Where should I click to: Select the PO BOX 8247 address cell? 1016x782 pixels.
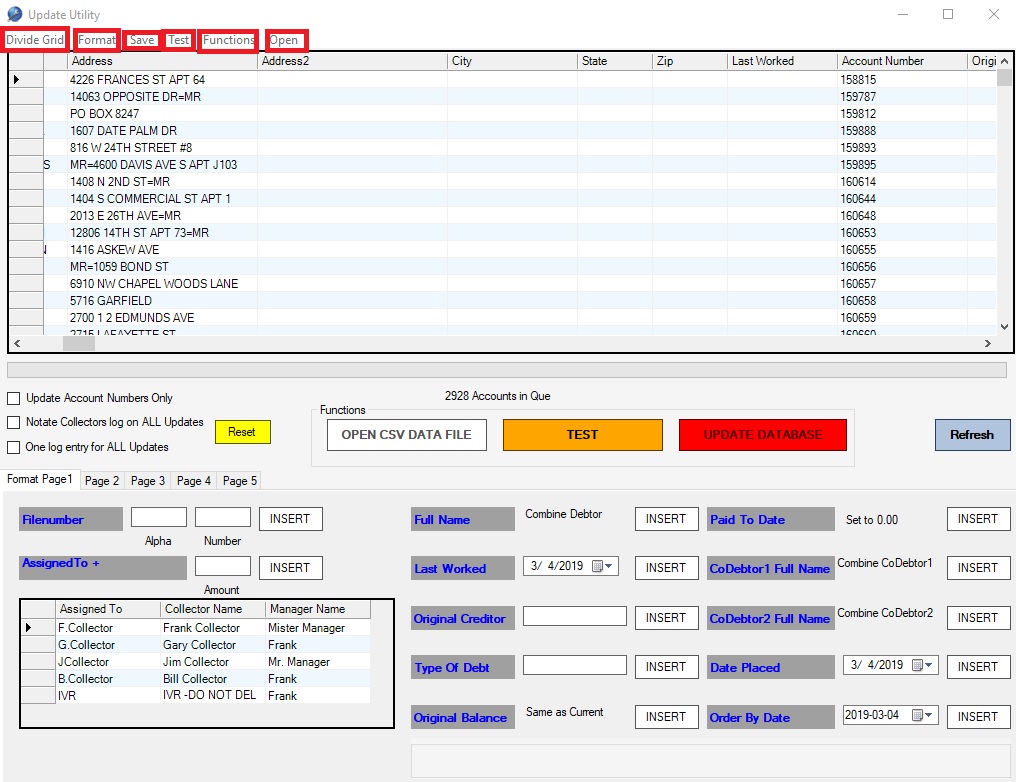pyautogui.click(x=163, y=113)
